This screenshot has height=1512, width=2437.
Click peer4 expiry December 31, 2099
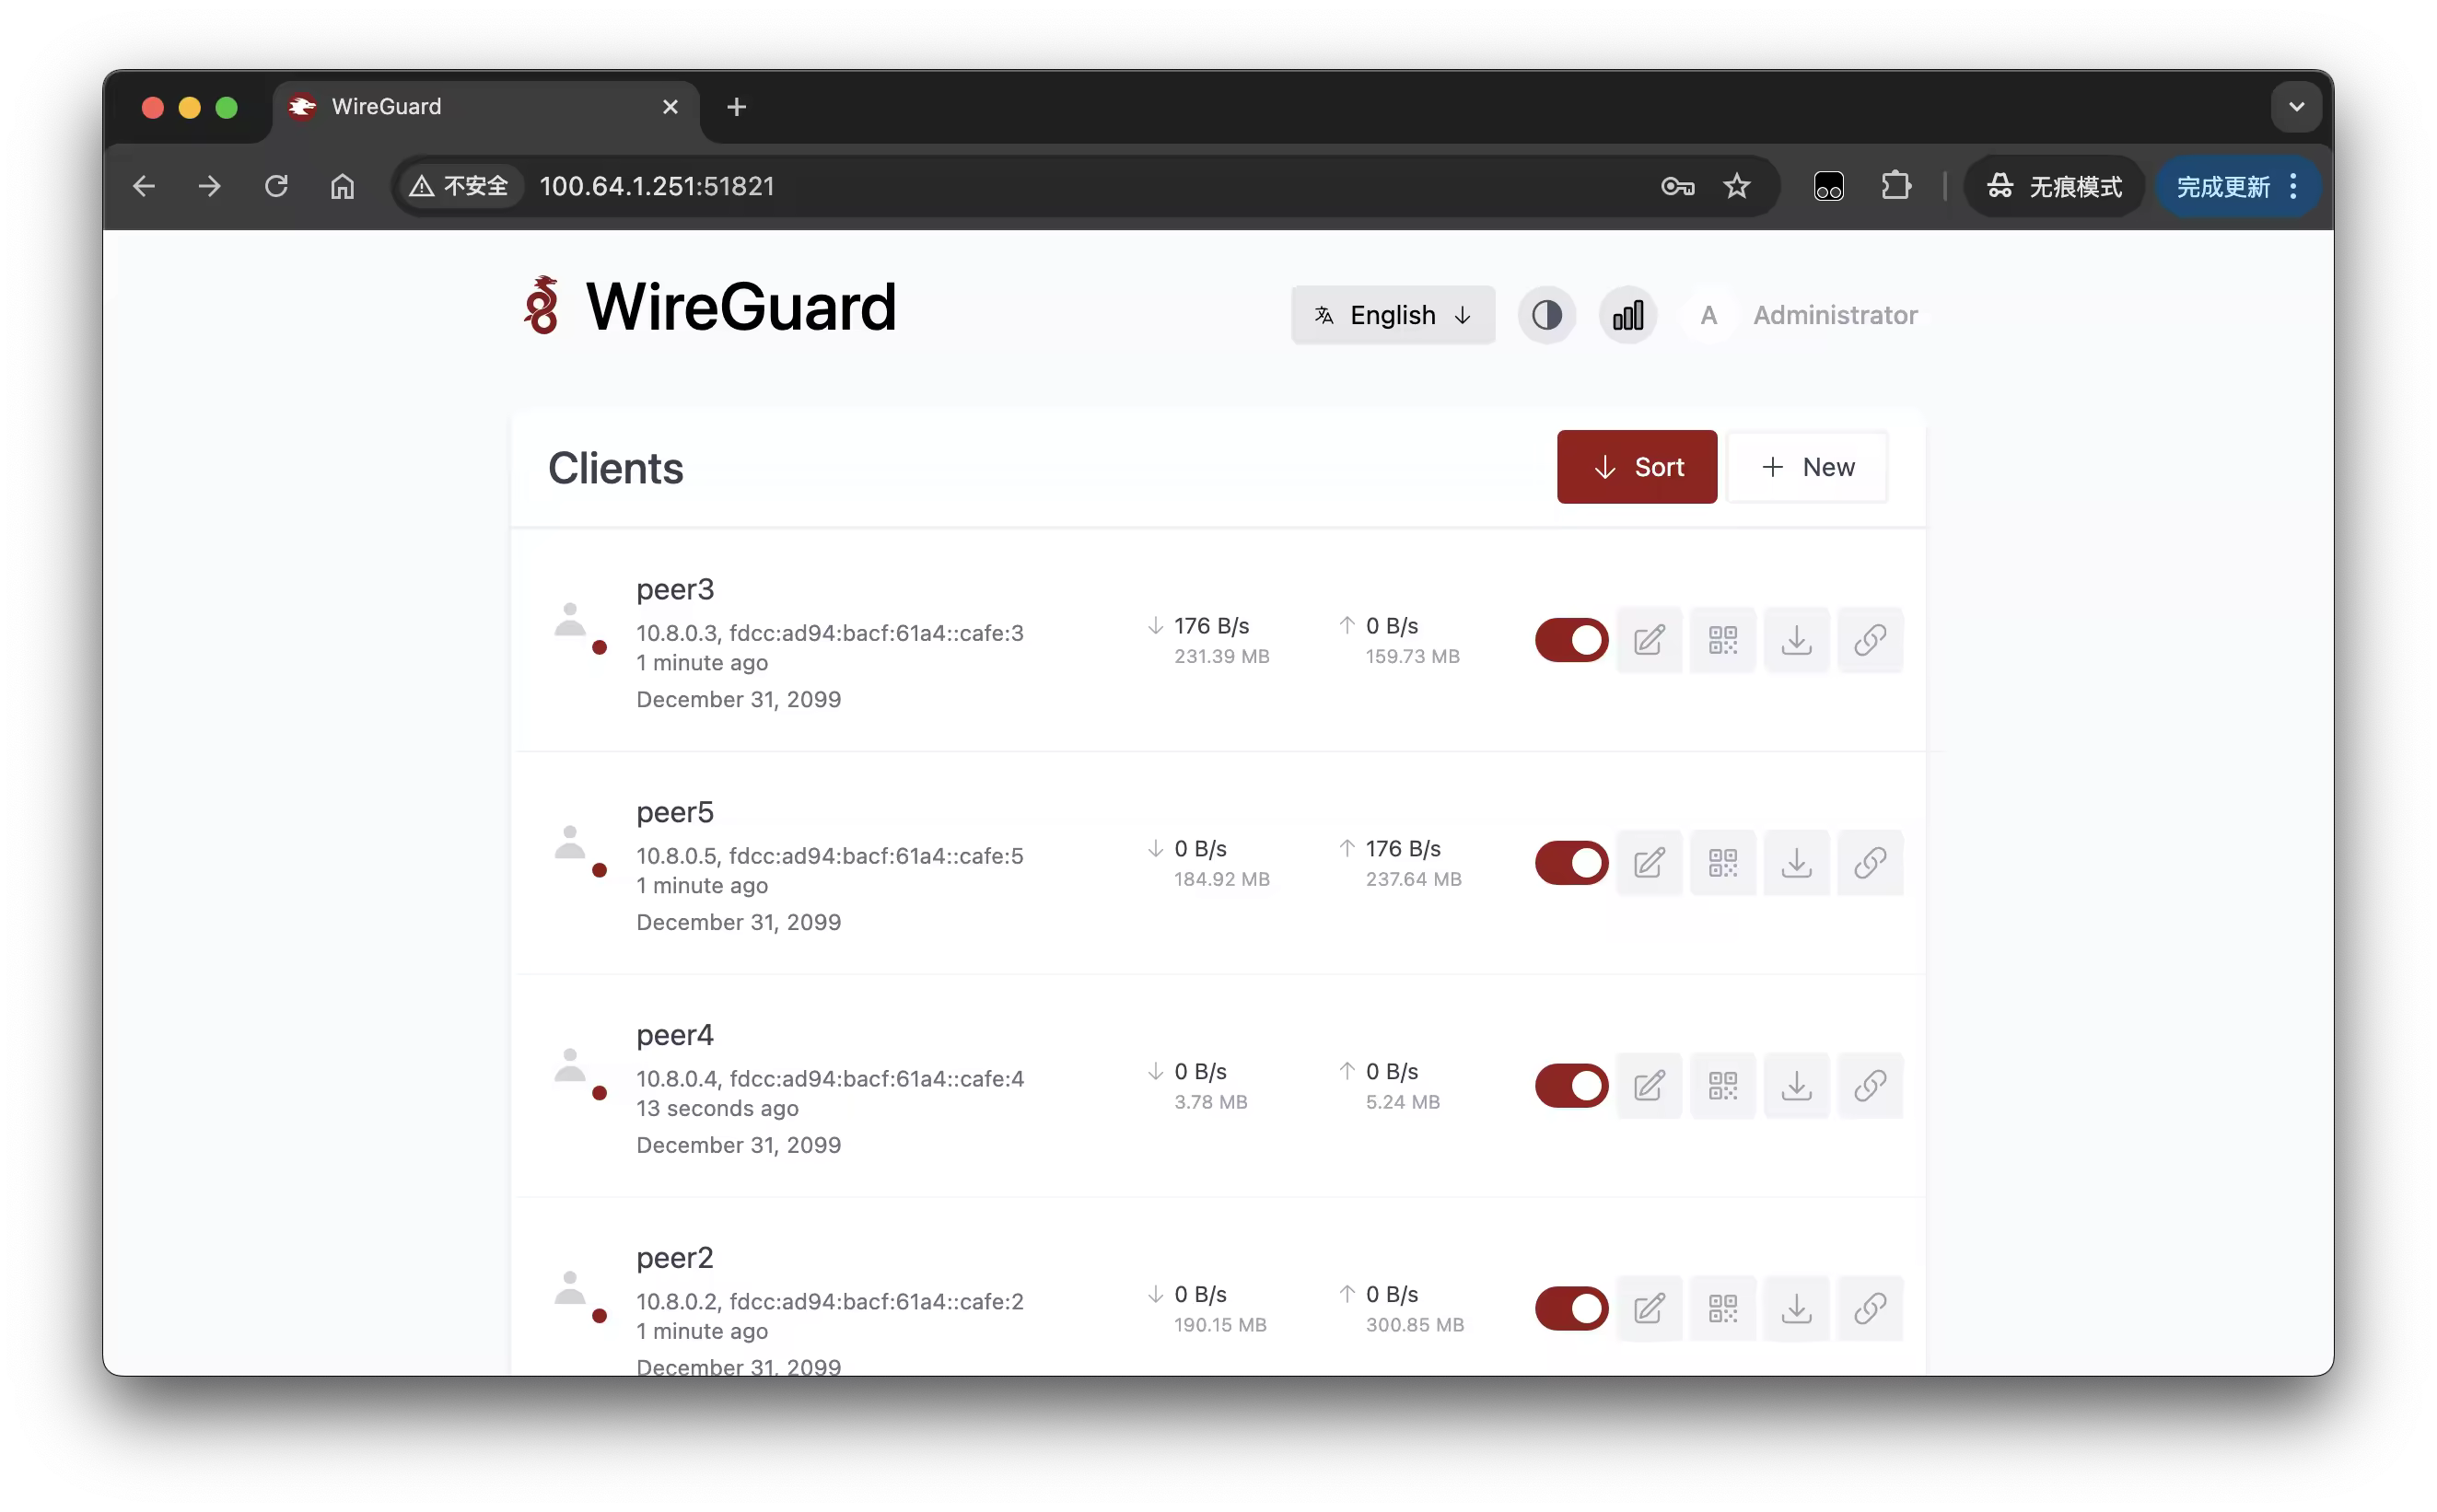click(739, 1146)
